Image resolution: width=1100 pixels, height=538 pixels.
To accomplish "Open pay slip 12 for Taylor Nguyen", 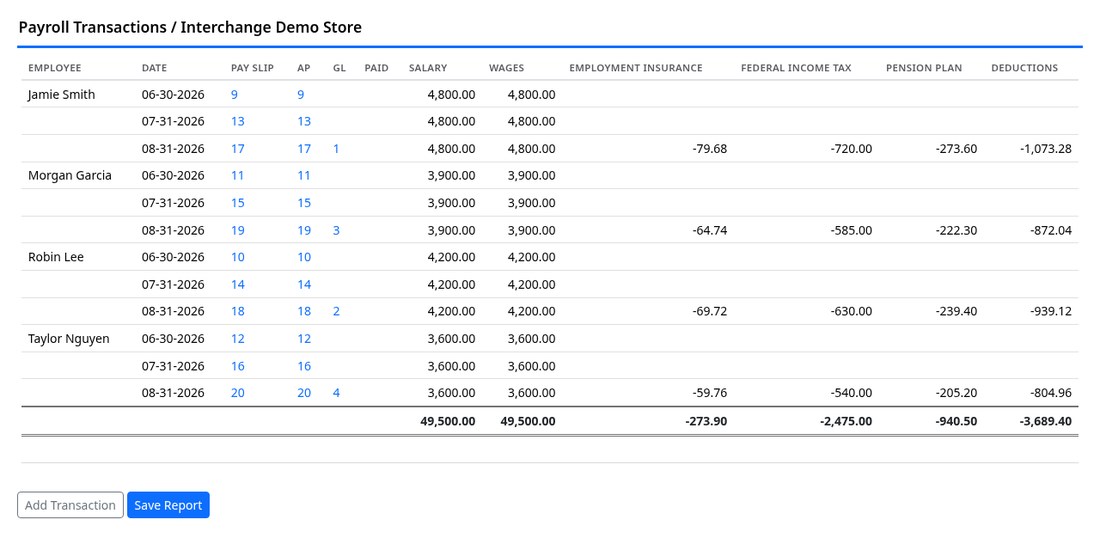I will 238,339.
